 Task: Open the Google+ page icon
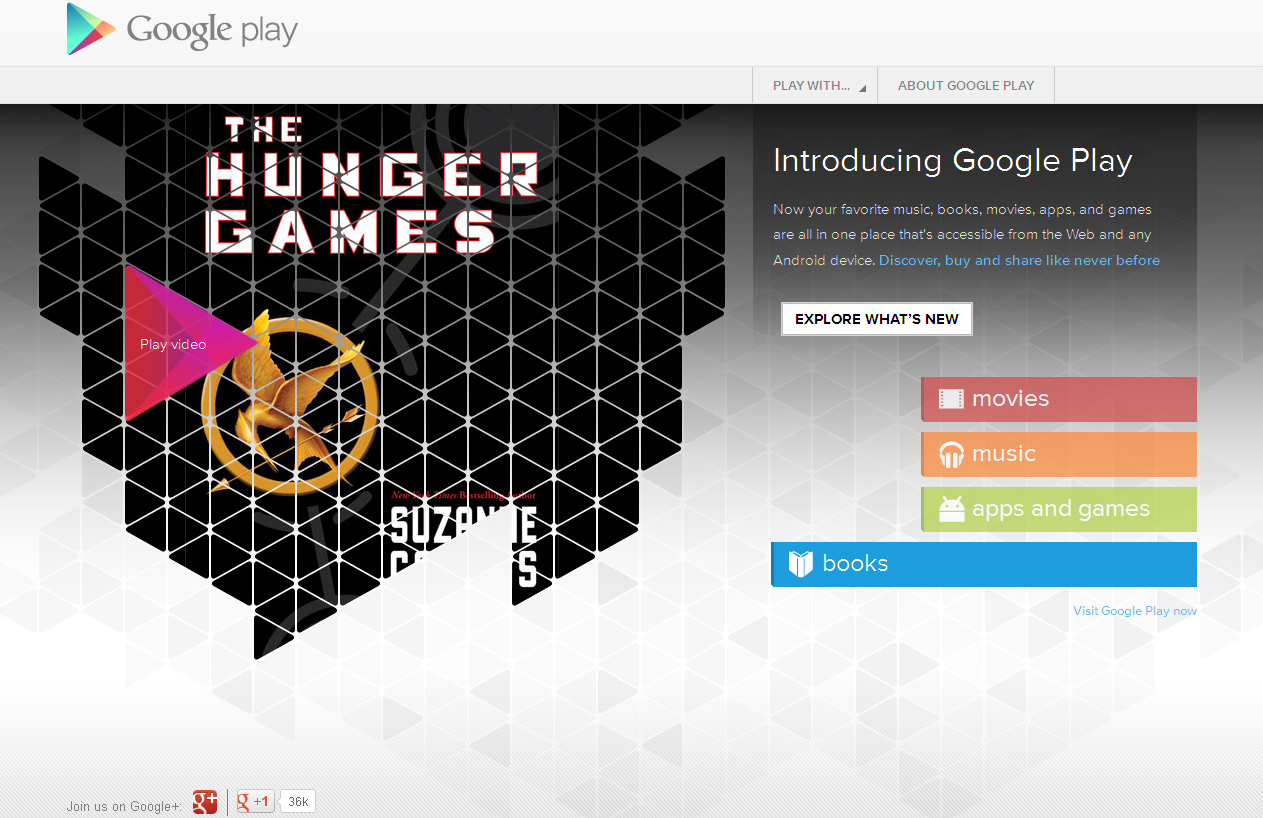coord(205,802)
